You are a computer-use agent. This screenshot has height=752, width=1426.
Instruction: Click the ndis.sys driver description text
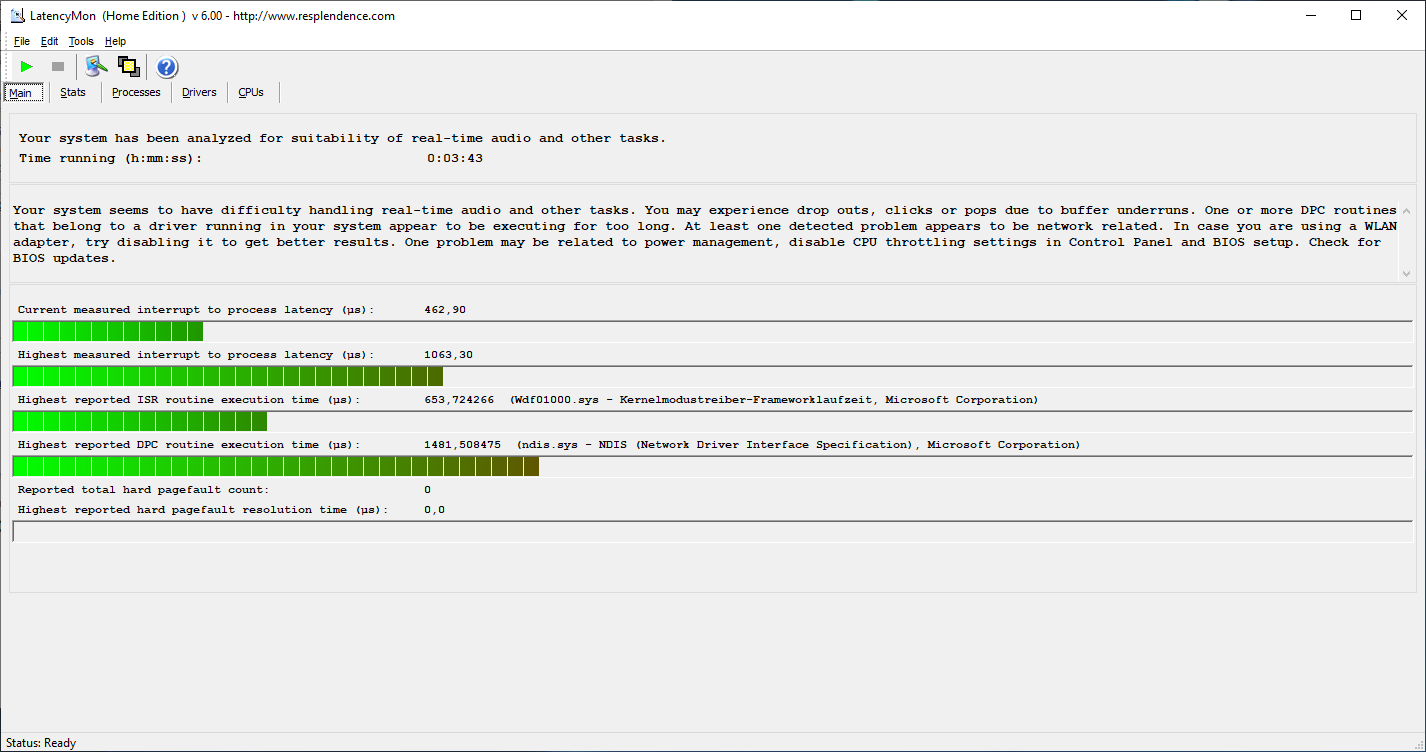799,445
